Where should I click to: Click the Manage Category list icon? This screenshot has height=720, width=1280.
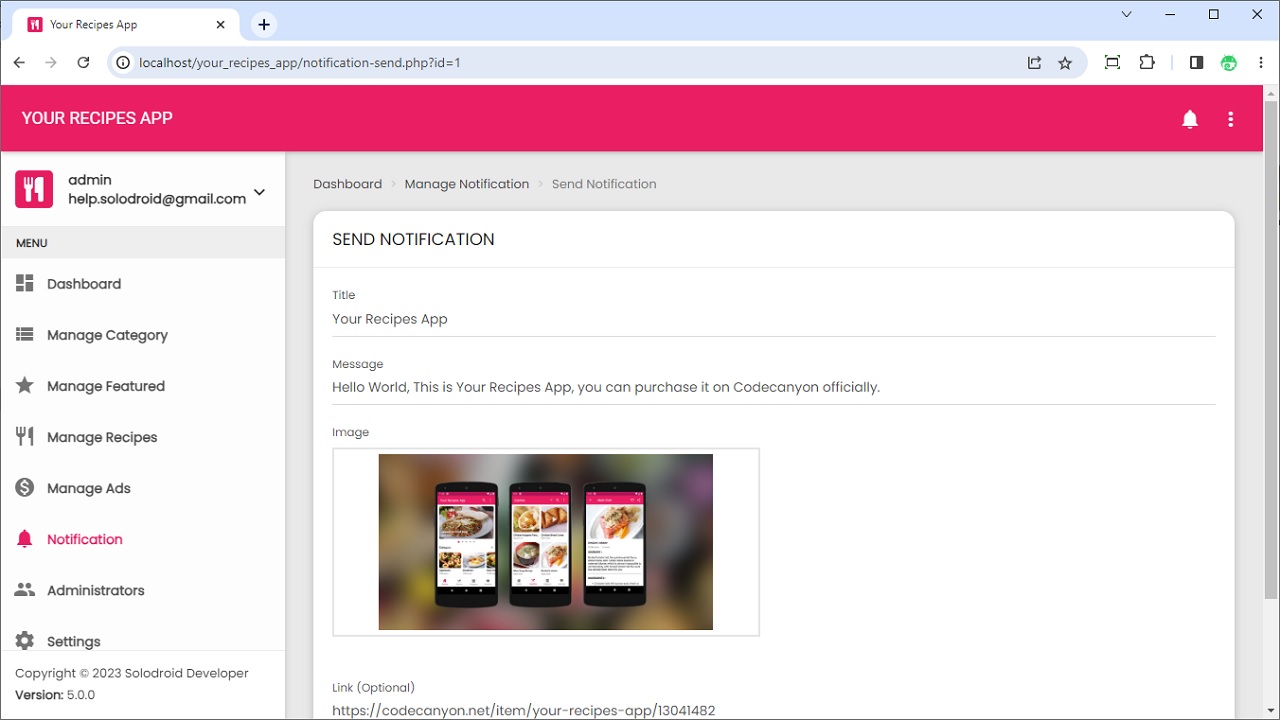pyautogui.click(x=25, y=334)
